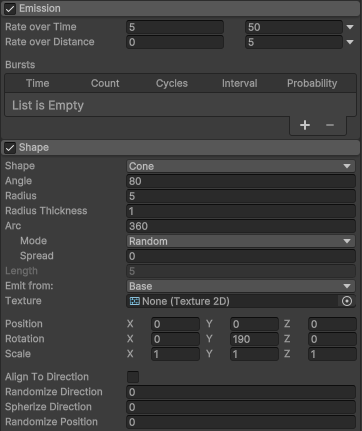Click the Spherize Direction label
362x431 pixels.
click(48, 407)
